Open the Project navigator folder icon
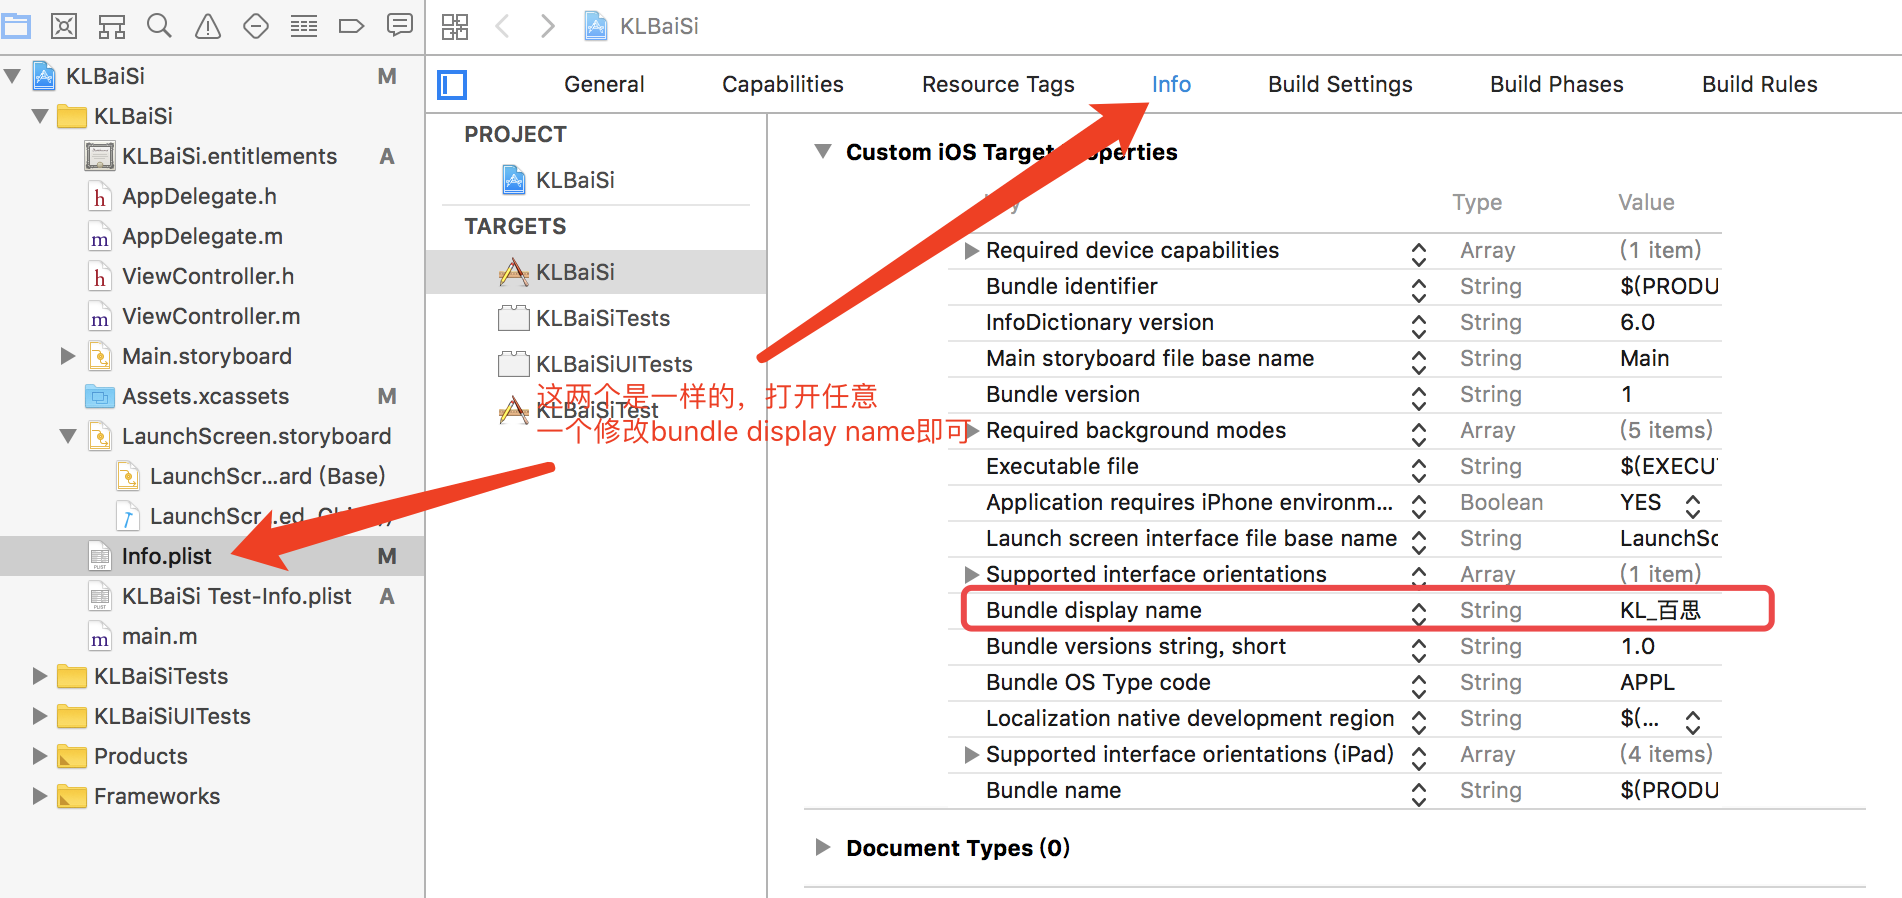 pos(15,26)
